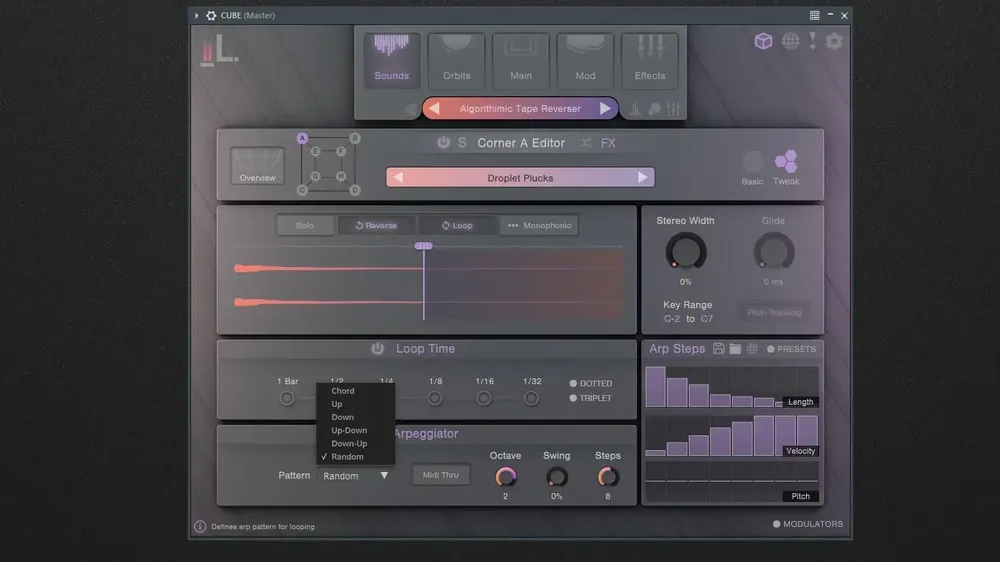Open the globe browser icon

click(x=790, y=41)
